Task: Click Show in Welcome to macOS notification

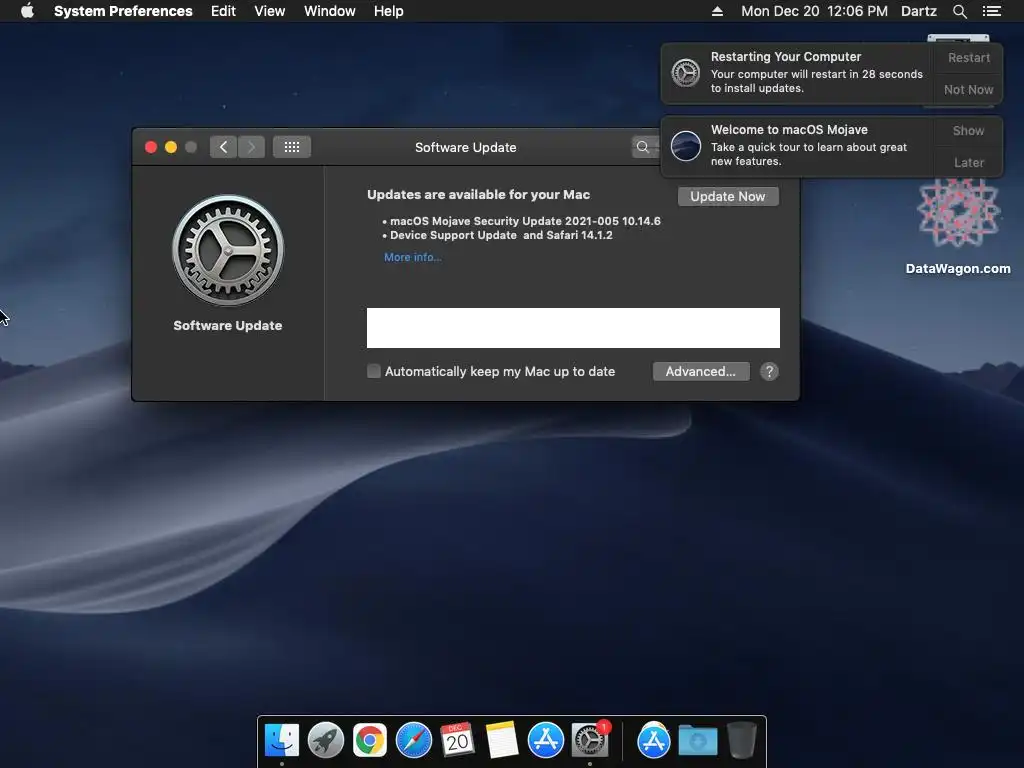Action: [x=968, y=131]
